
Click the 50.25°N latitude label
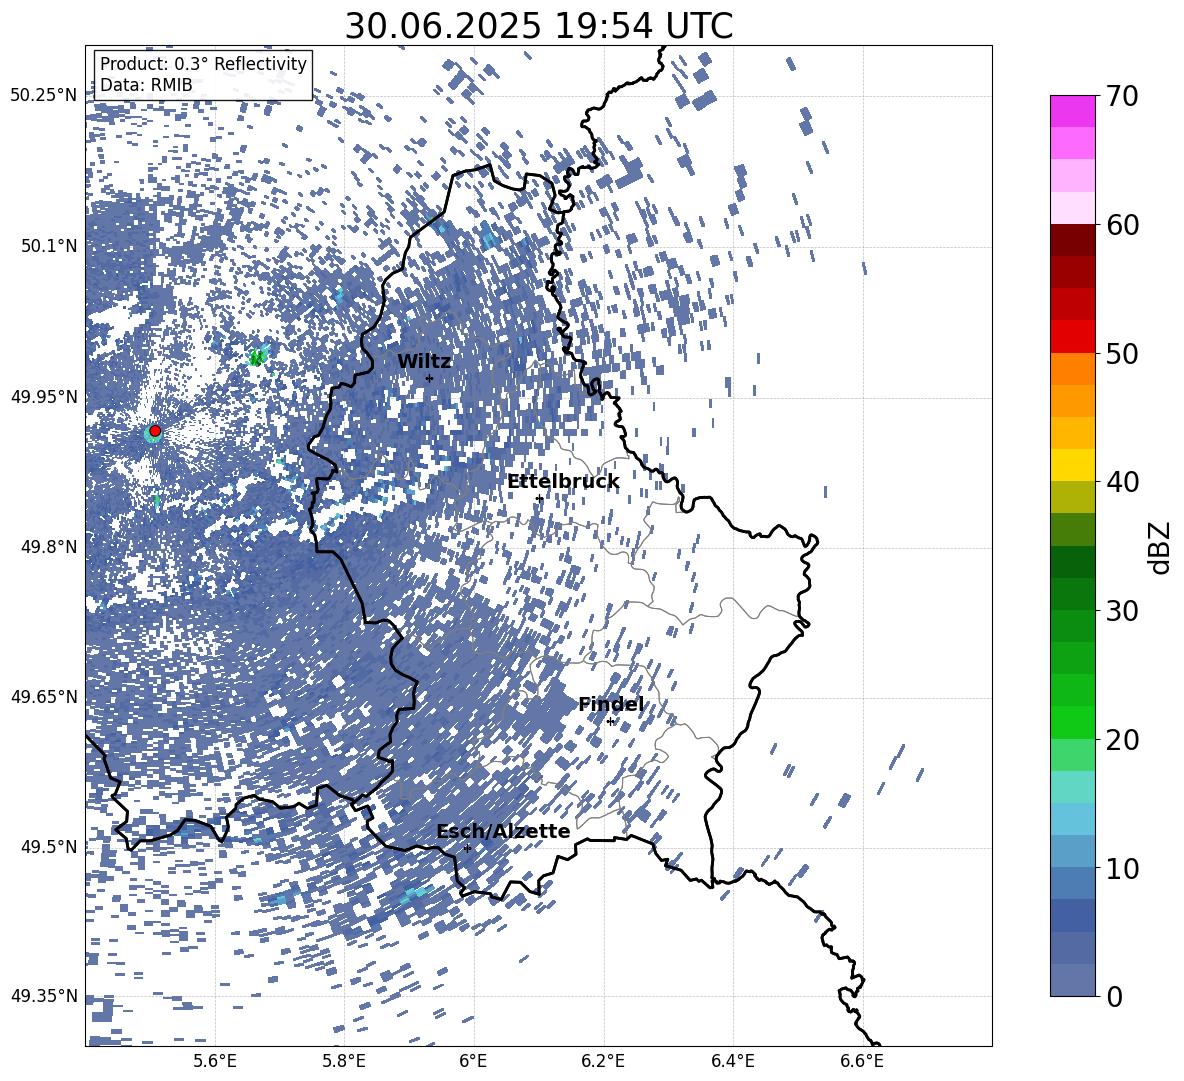44,95
